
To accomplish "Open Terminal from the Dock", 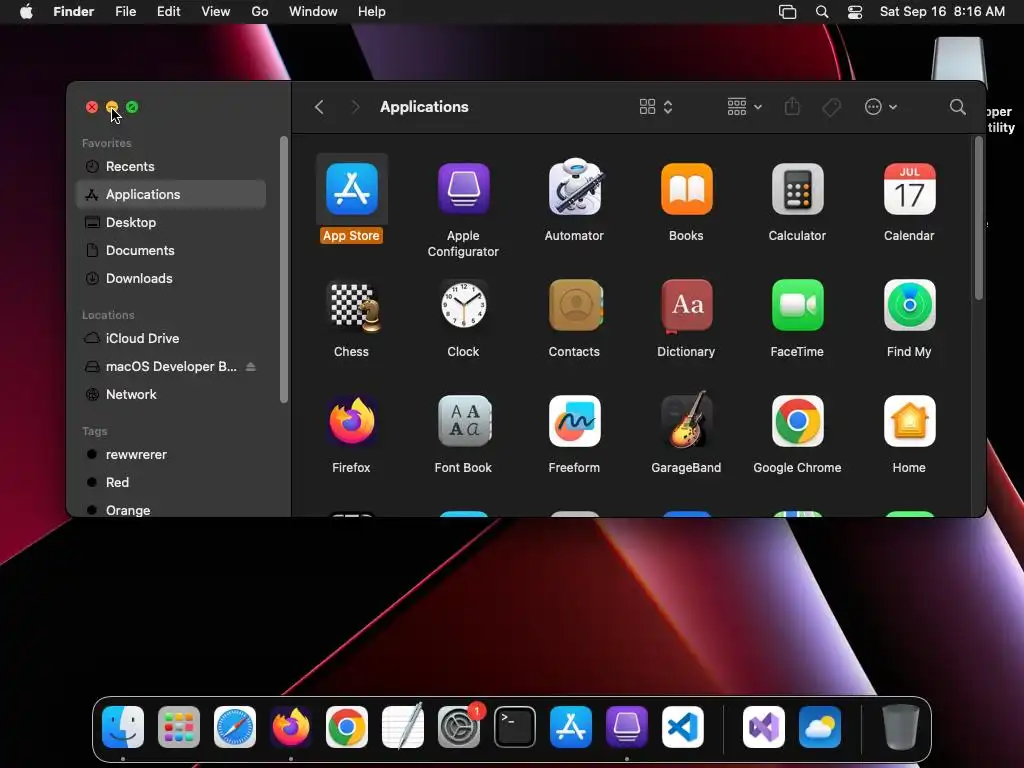I will click(x=515, y=727).
